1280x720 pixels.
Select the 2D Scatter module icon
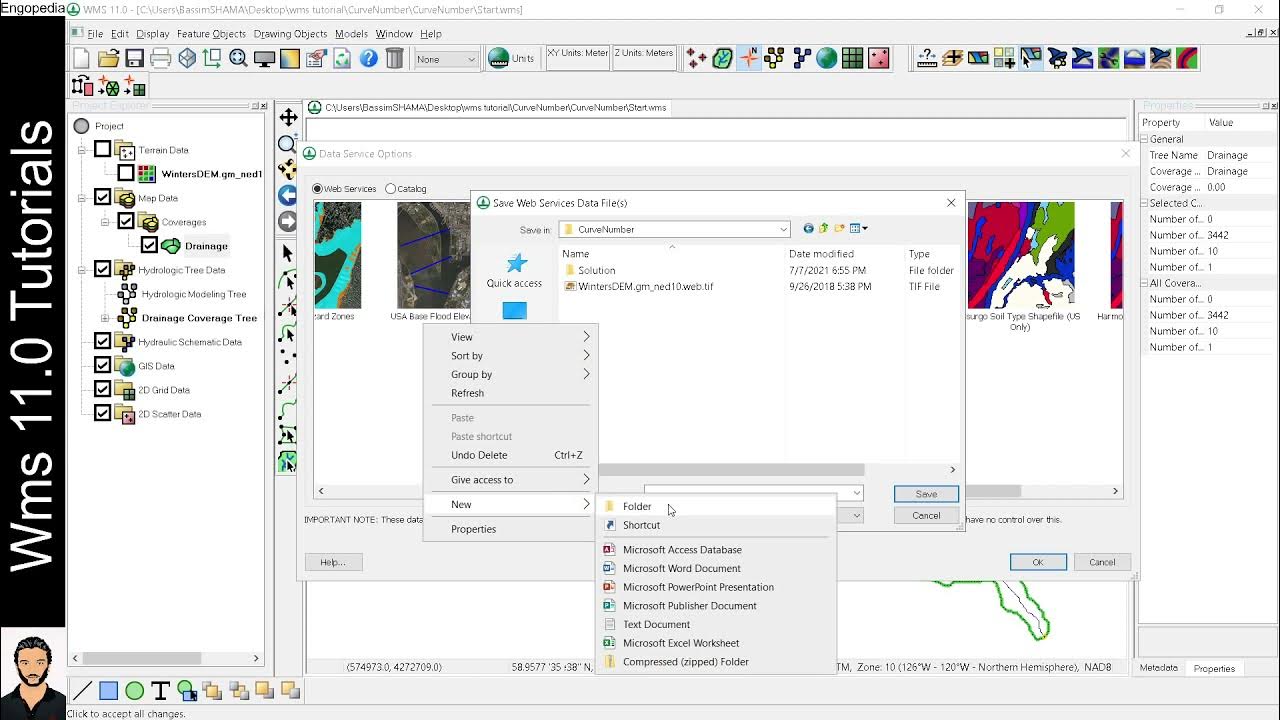click(x=878, y=59)
